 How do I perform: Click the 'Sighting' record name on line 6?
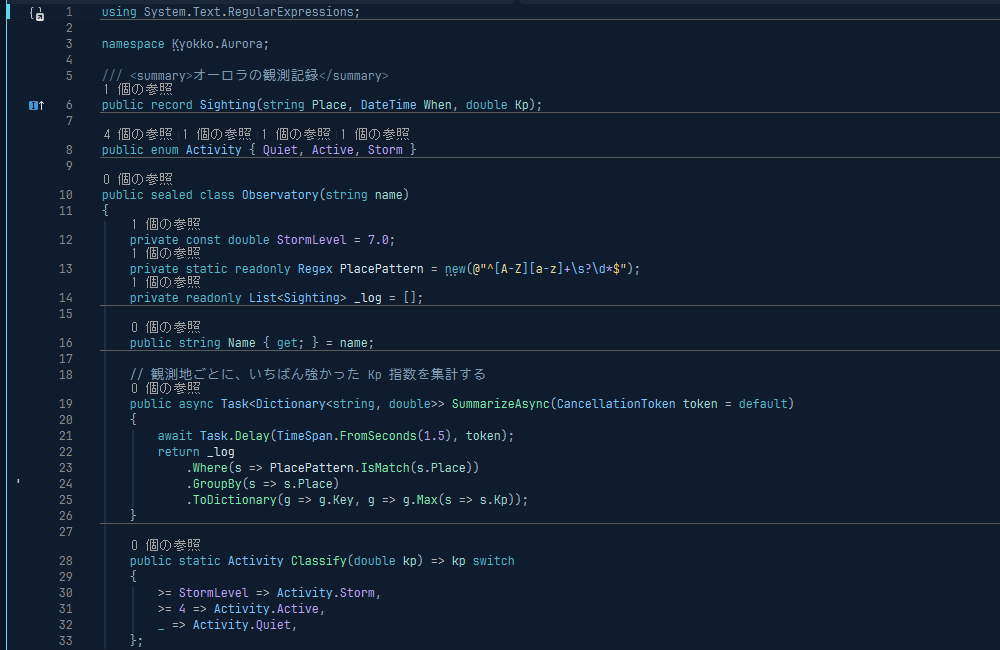tap(228, 105)
